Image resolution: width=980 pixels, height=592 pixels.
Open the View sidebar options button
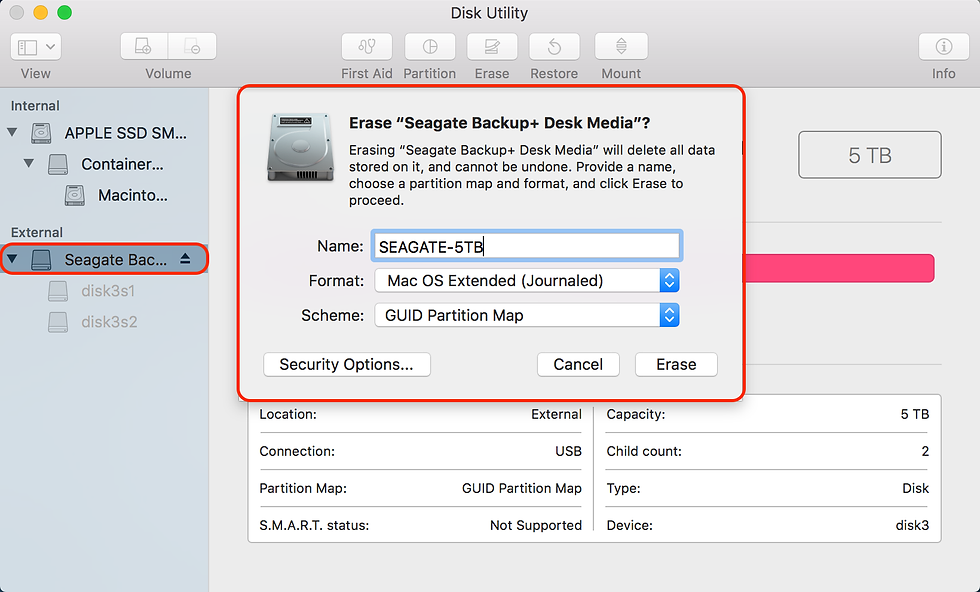coord(36,47)
